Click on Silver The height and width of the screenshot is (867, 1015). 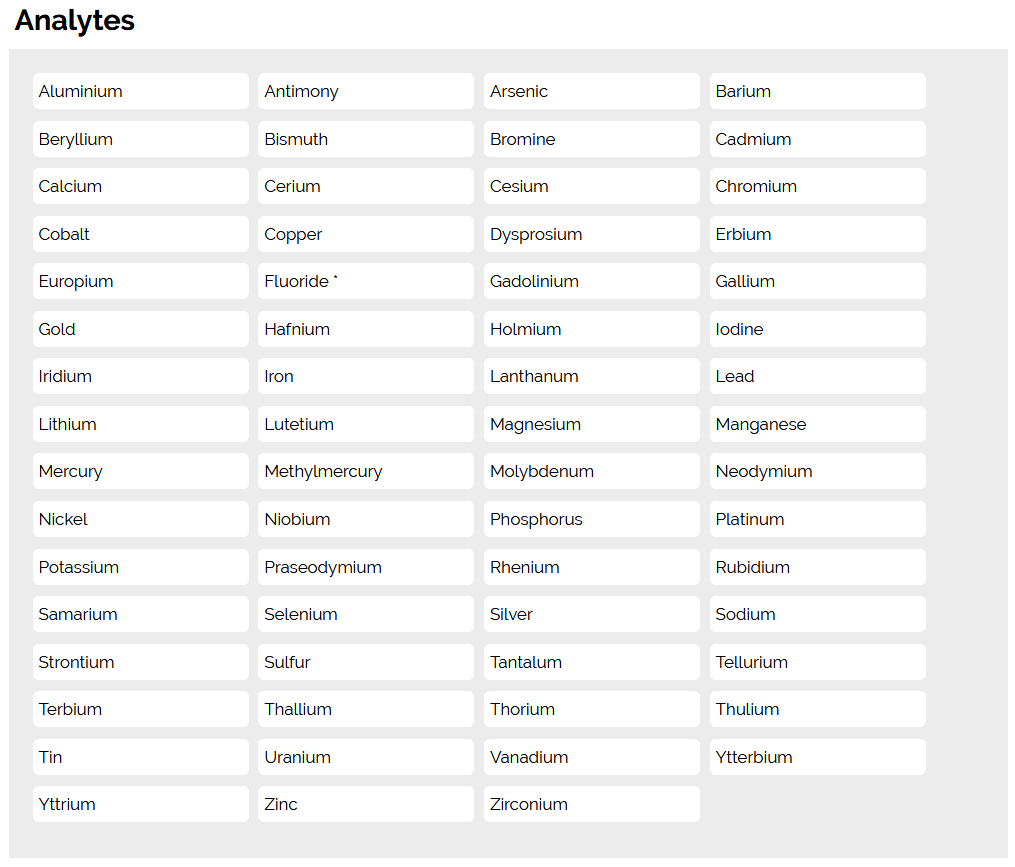[592, 615]
